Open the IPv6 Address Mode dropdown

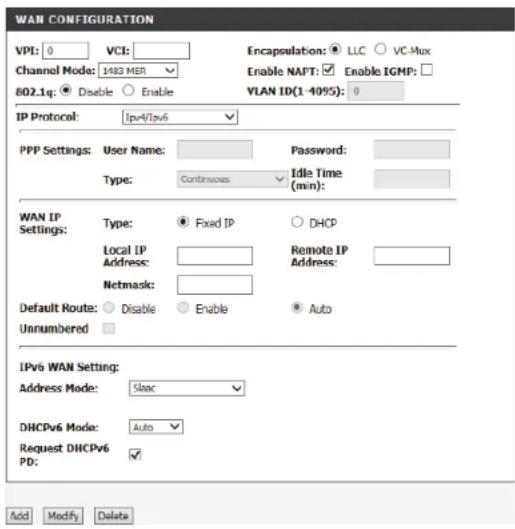(187, 388)
